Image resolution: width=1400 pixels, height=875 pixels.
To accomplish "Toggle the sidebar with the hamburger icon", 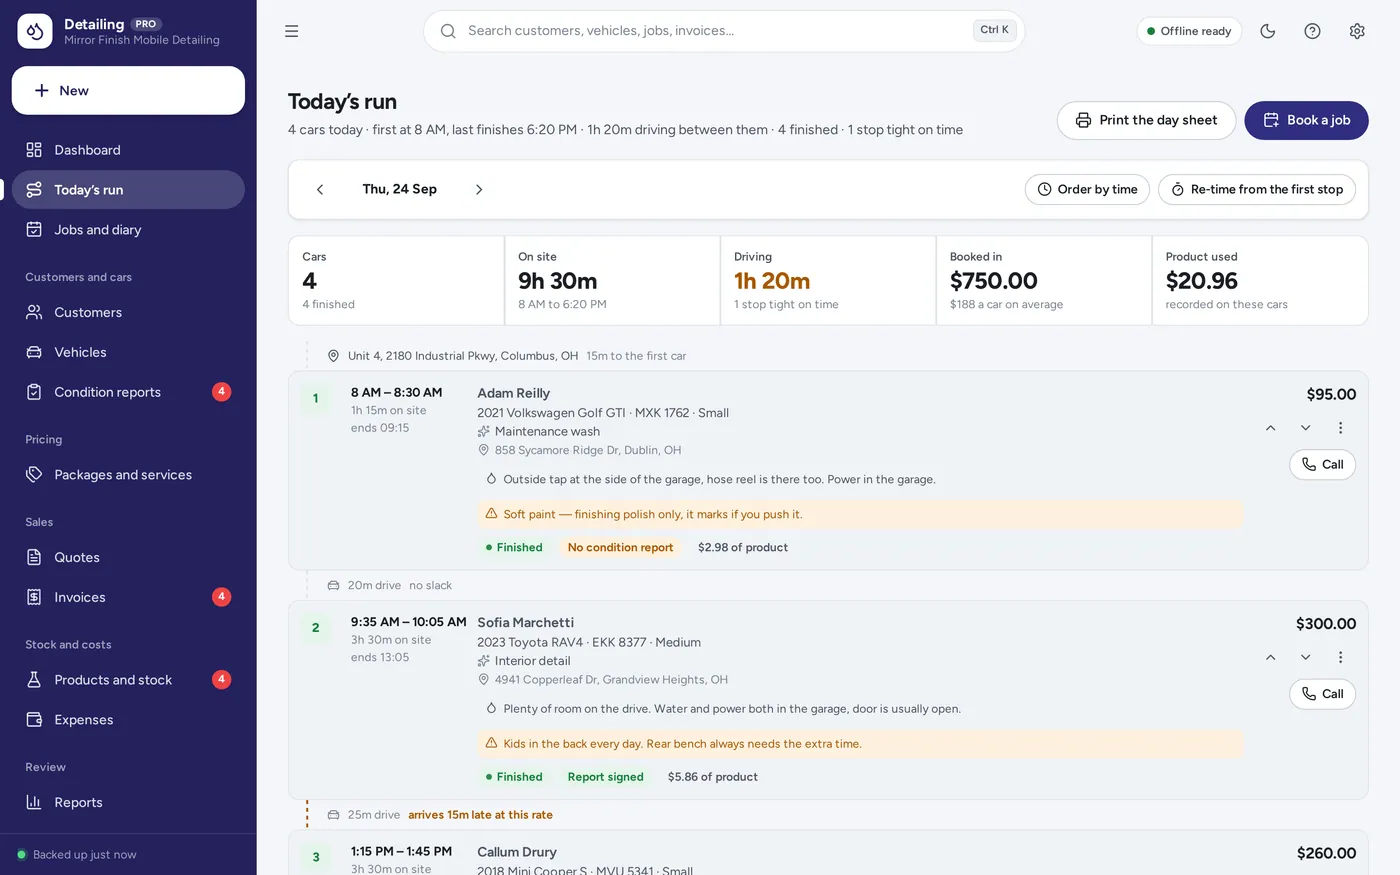I will pos(291,31).
